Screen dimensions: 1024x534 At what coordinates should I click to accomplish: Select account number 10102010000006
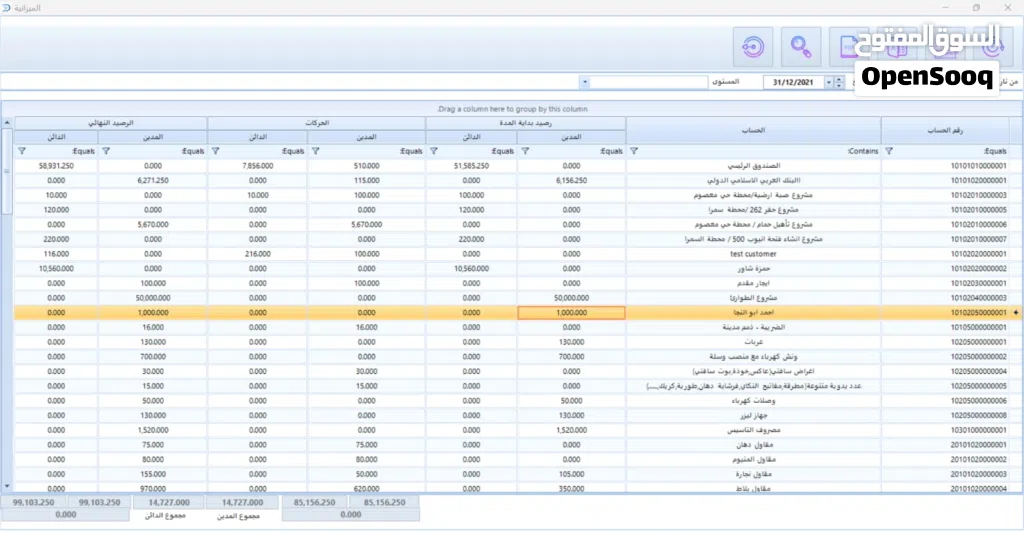[978, 225]
